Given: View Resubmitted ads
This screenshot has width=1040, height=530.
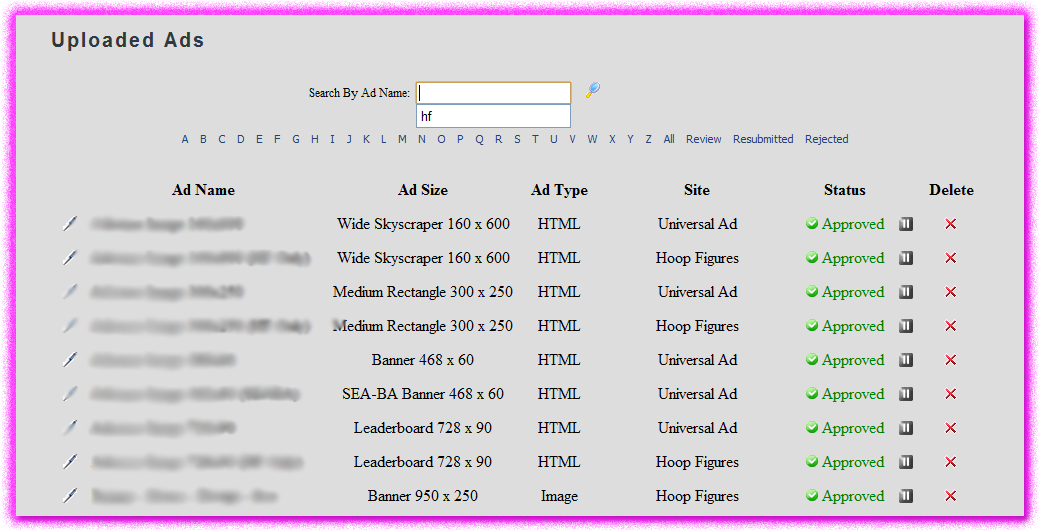Looking at the screenshot, I should click(x=763, y=139).
